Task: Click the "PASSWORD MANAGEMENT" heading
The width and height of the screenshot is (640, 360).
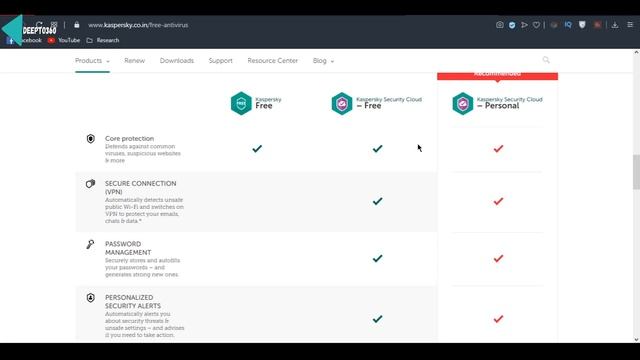Action: click(128, 248)
